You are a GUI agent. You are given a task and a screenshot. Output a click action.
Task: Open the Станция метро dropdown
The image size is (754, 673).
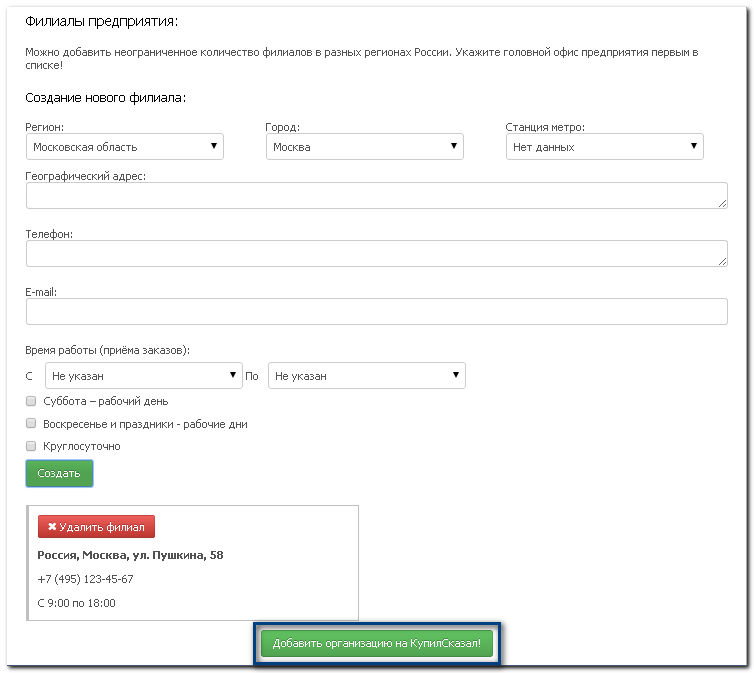pos(604,147)
